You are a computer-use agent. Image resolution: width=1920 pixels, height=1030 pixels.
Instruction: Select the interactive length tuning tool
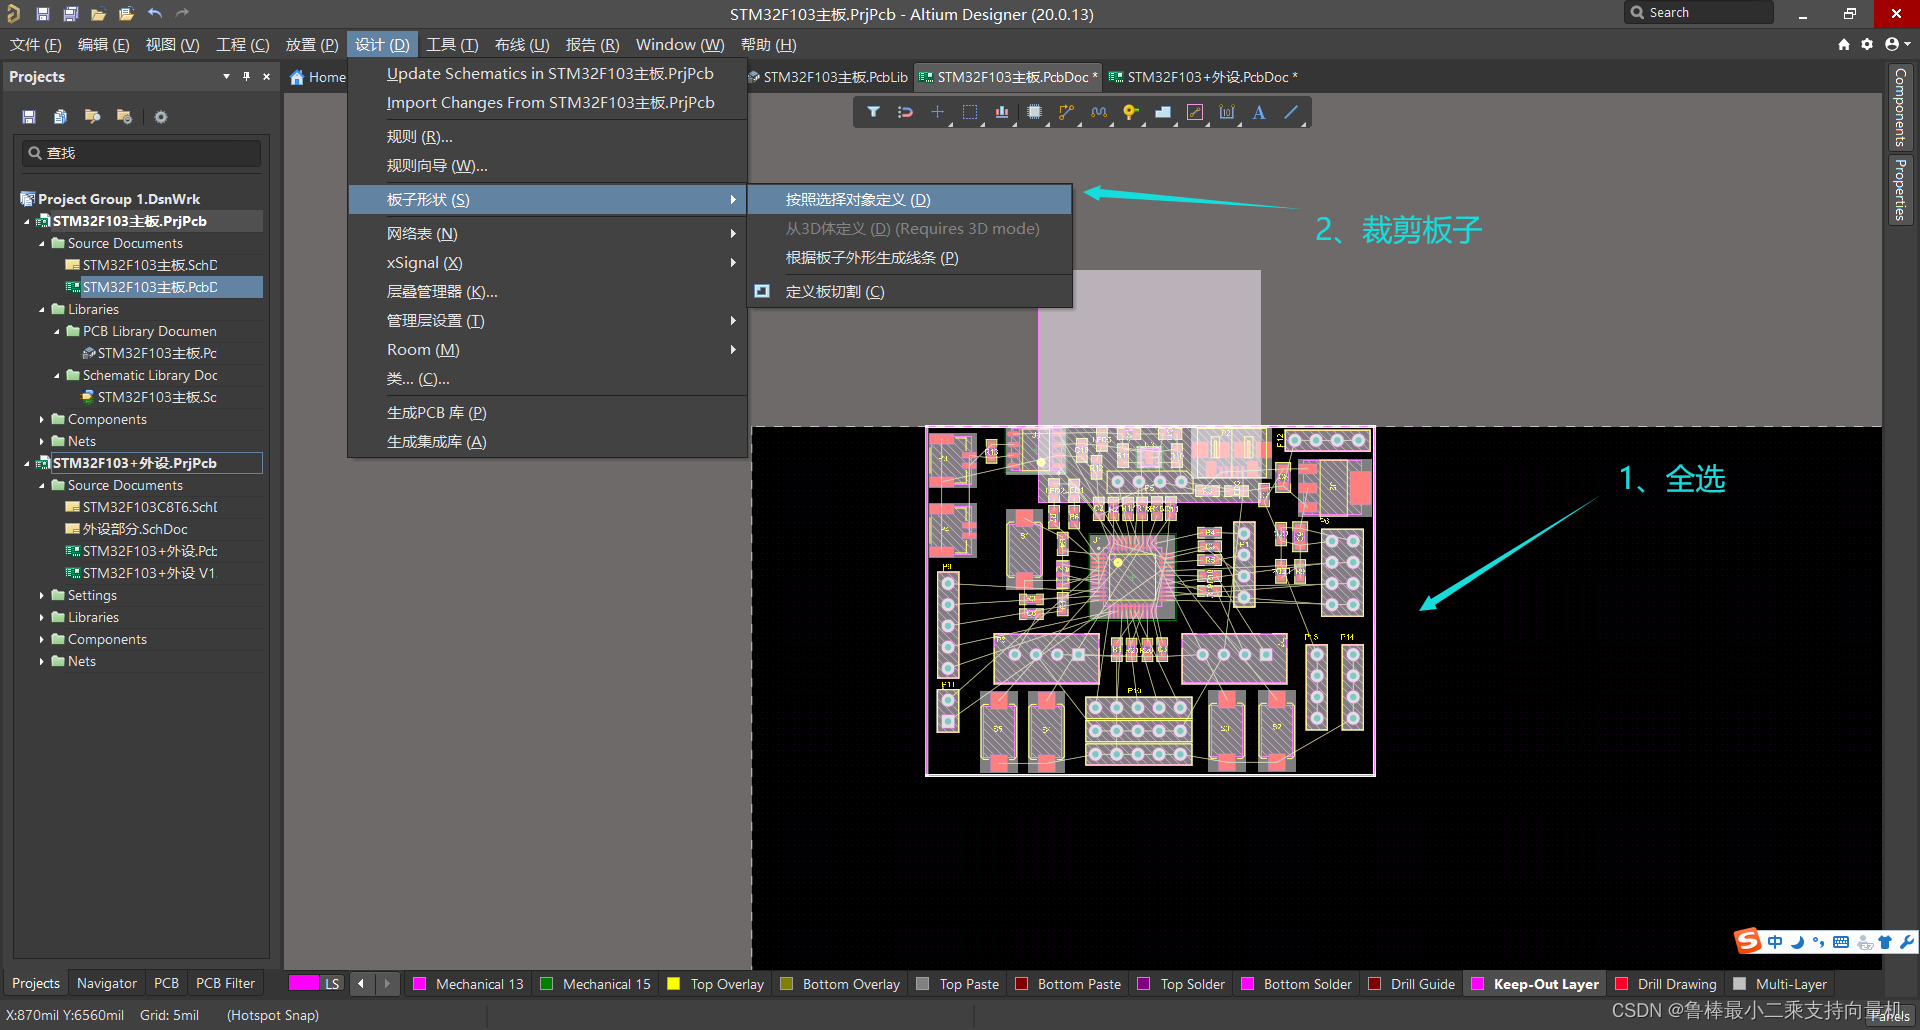coord(1099,112)
